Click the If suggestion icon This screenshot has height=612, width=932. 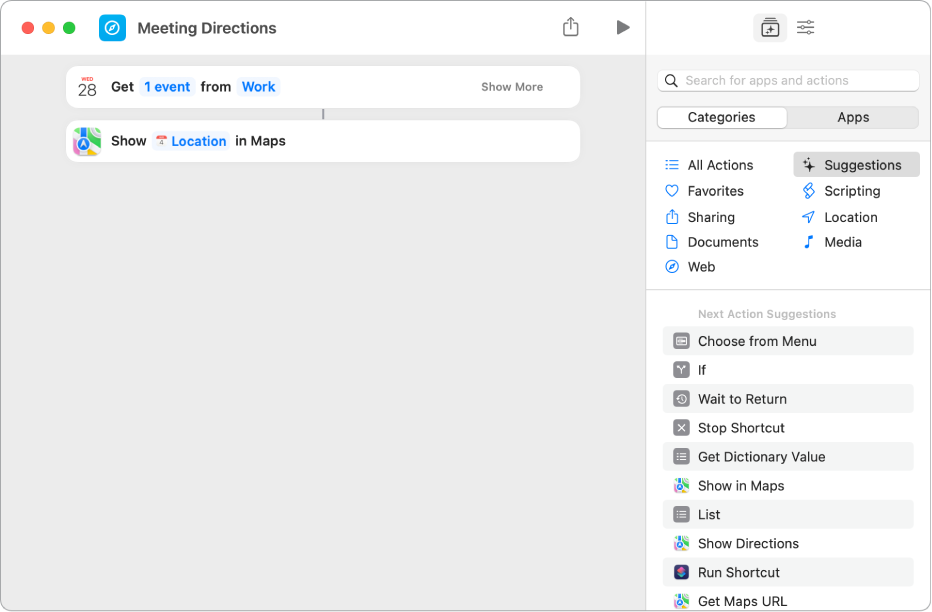[x=681, y=369]
